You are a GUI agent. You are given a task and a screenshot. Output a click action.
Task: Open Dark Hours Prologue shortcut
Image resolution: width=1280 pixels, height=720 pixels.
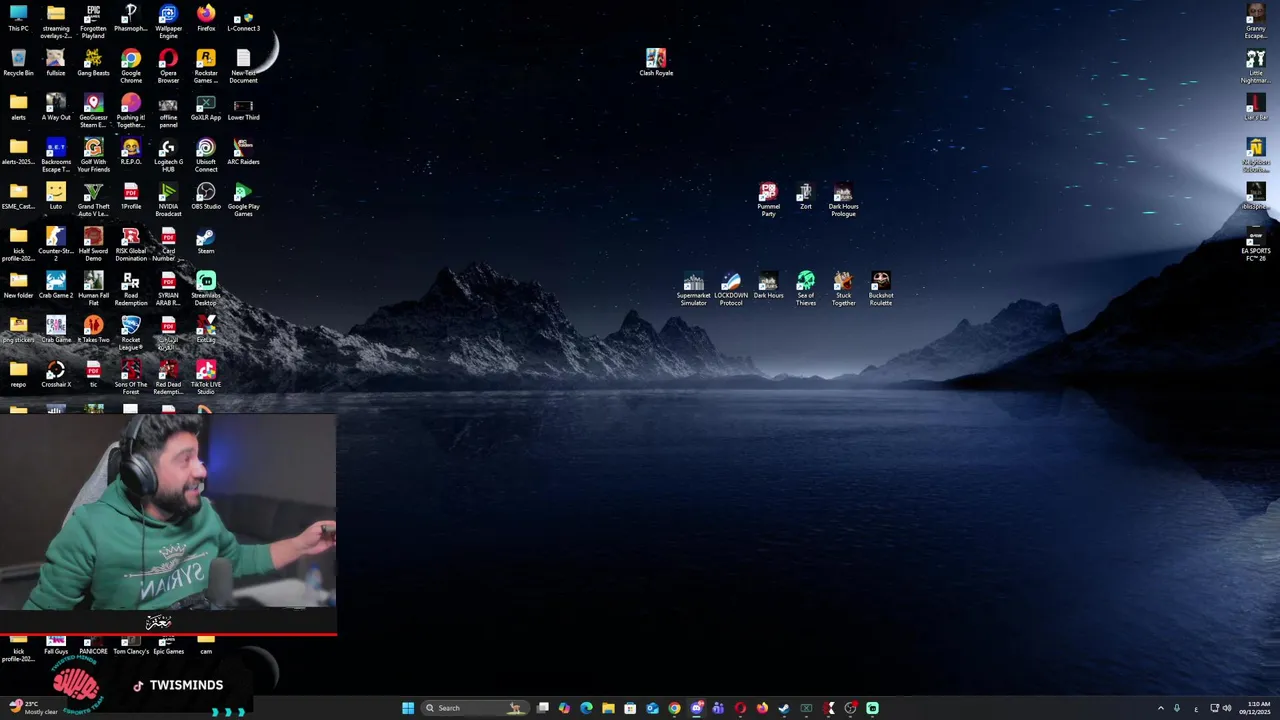(843, 200)
